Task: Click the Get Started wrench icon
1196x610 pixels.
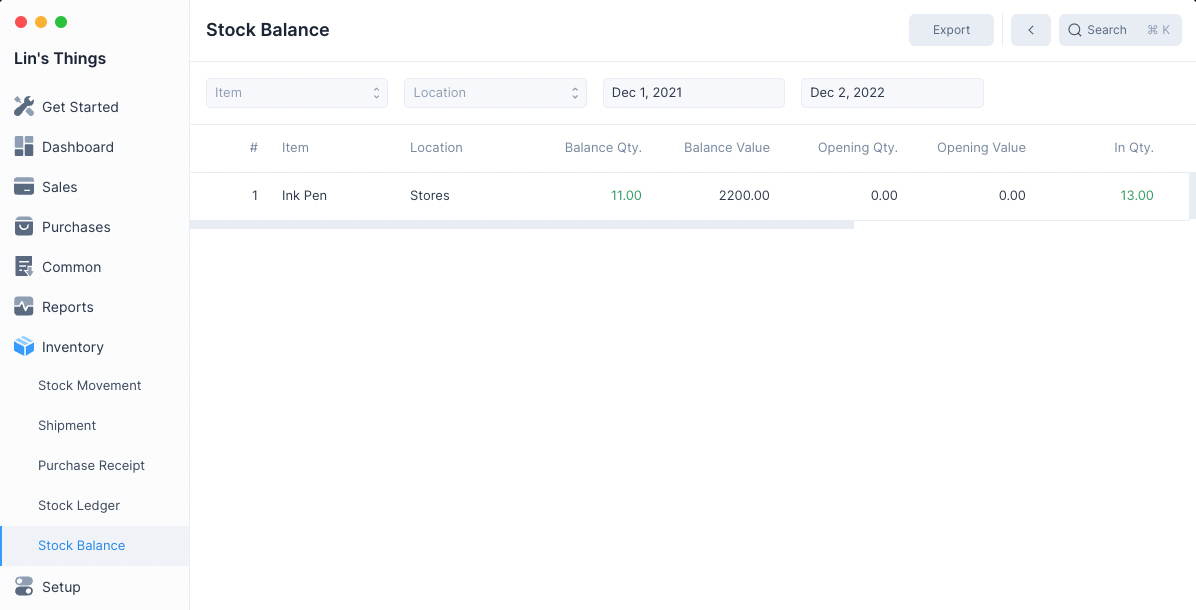Action: (24, 107)
